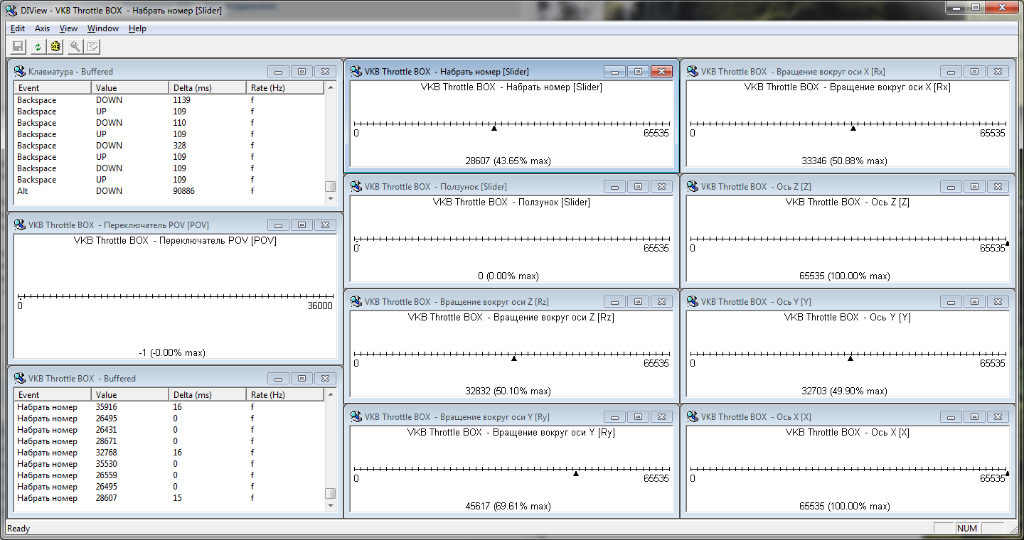Click scroll-up arrow in VKB Buffered window
The width and height of the screenshot is (1024, 540).
330,394
